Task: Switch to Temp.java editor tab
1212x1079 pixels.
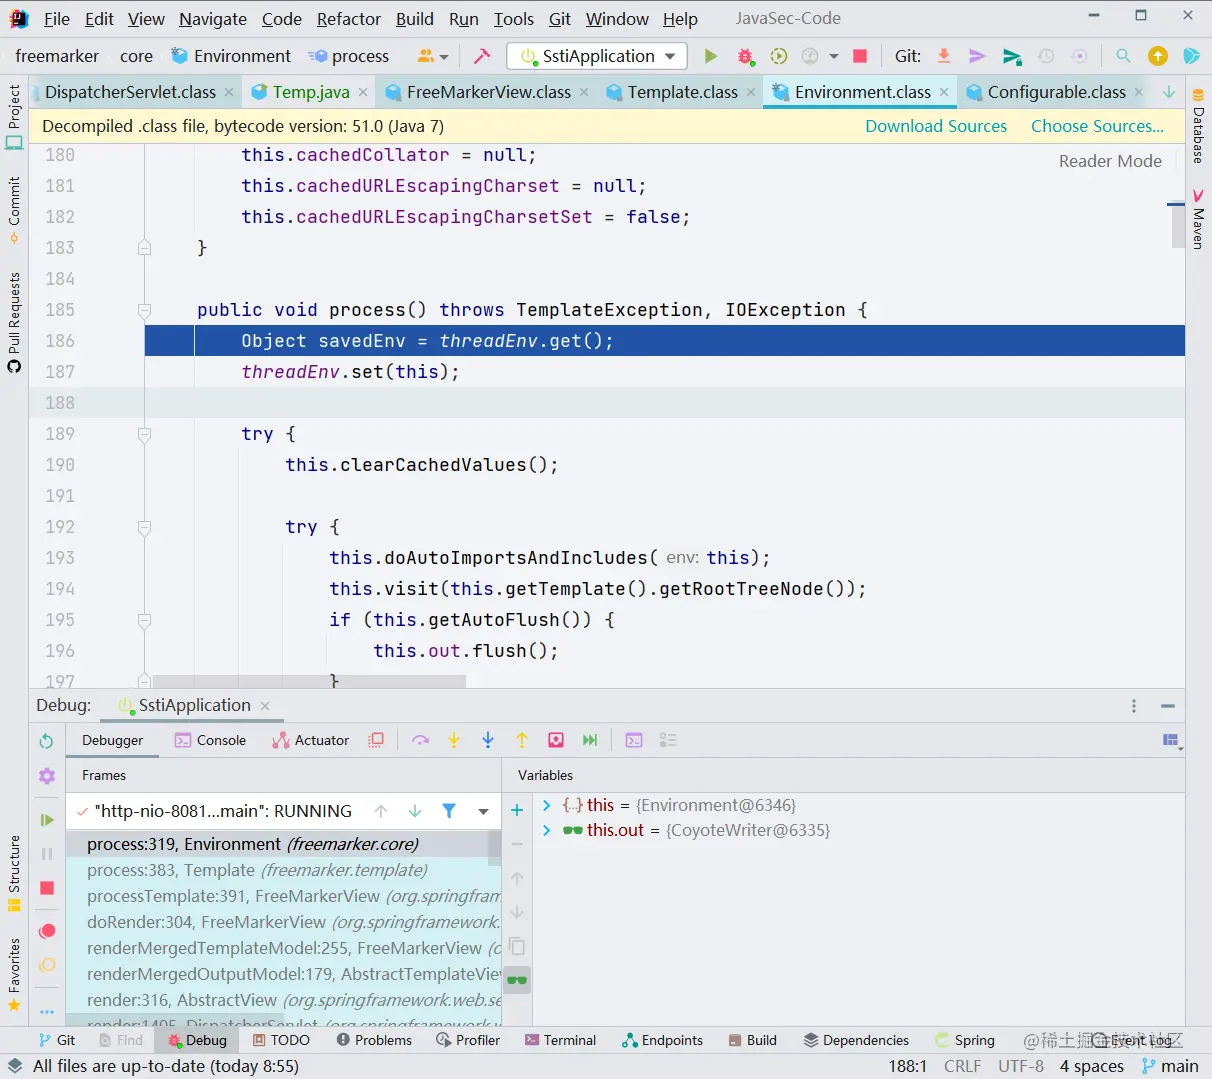Action: (311, 92)
